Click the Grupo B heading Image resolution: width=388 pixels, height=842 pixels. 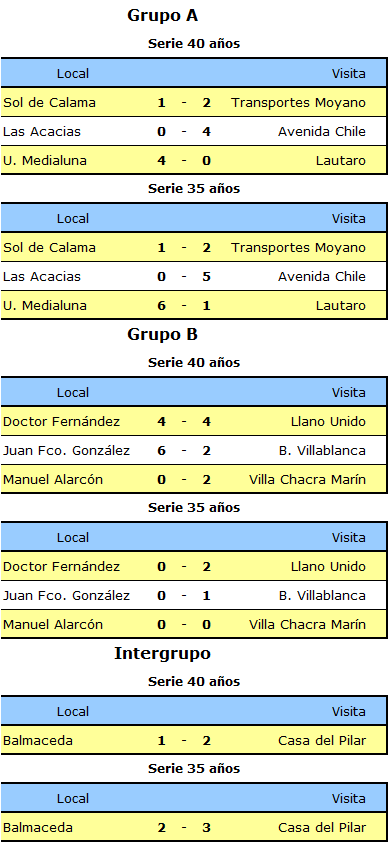tap(163, 335)
